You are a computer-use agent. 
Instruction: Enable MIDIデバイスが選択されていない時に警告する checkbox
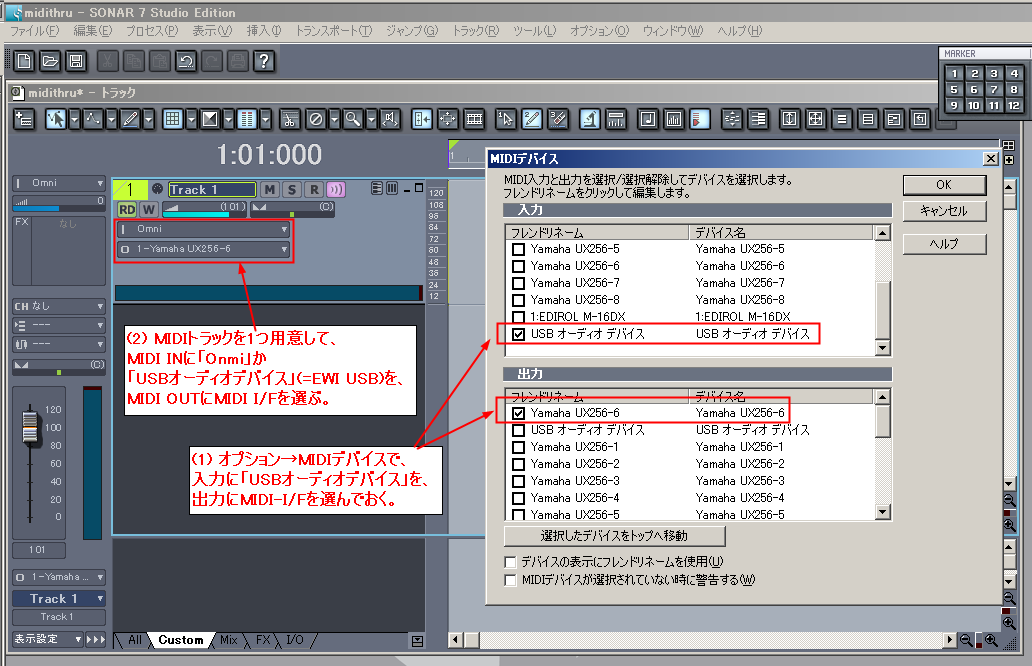coord(510,580)
